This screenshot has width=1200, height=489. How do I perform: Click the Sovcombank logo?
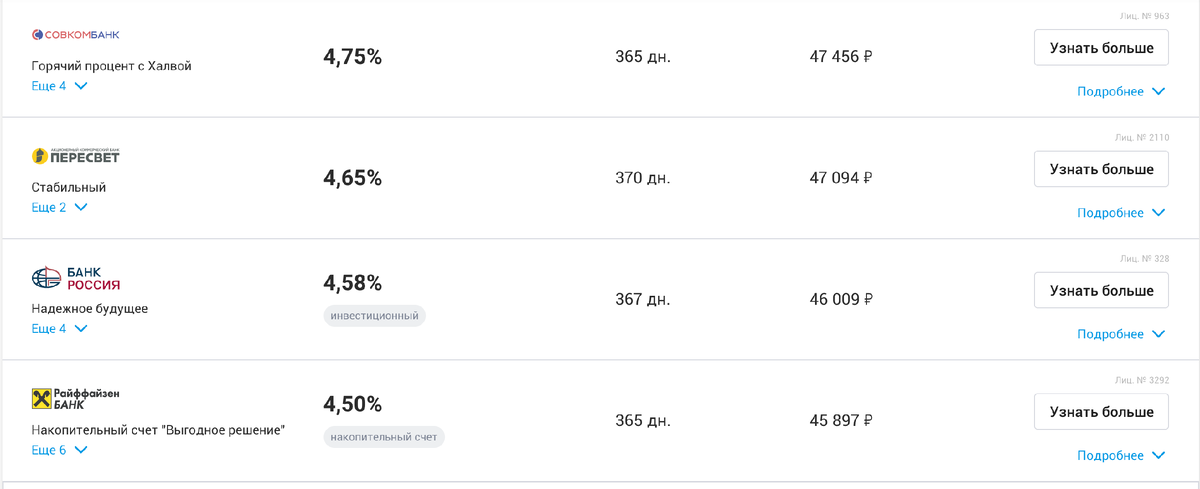[x=76, y=35]
